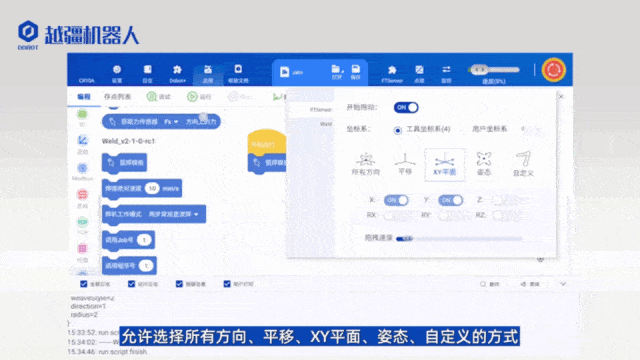The width and height of the screenshot is (640, 360).
Task: Choose the 姿态 orientation mode icon
Action: click(484, 163)
